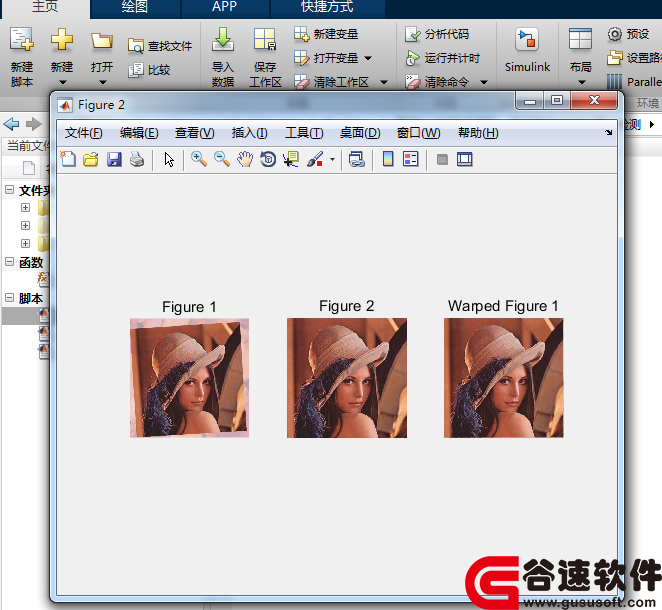Open 插入(I) menu in Figure 2
Image resolution: width=662 pixels, height=610 pixels.
click(249, 133)
